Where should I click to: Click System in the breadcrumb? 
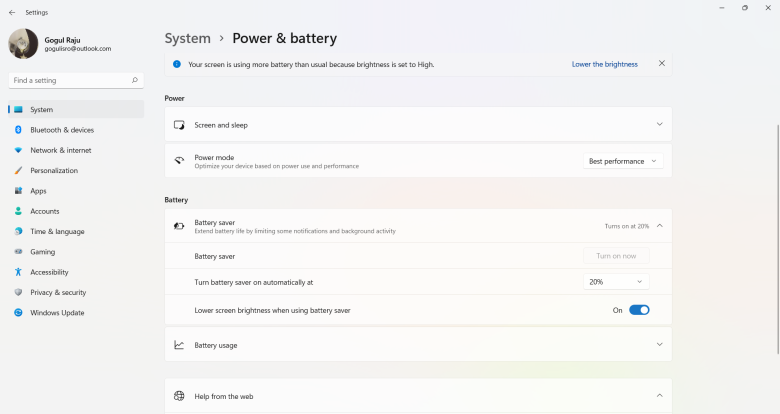[x=187, y=38]
